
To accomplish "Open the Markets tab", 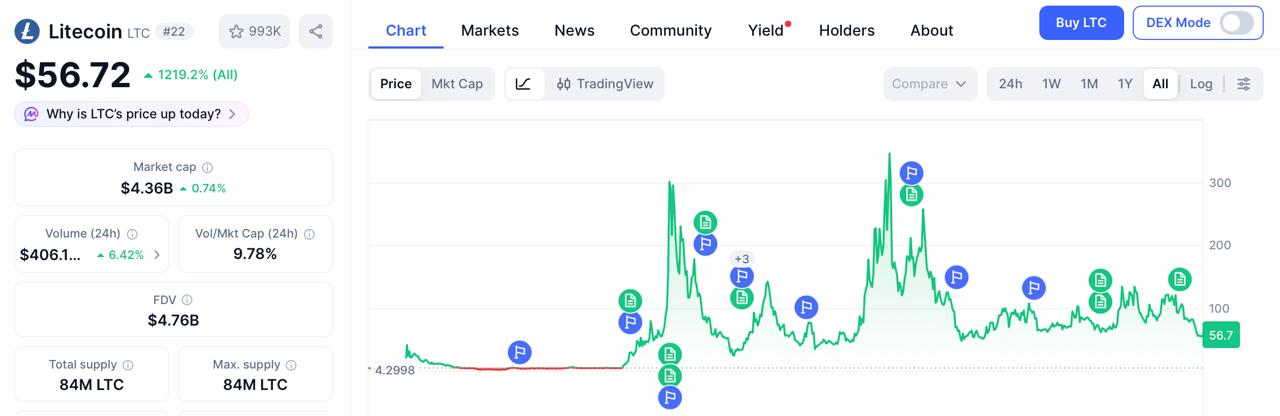I will (490, 30).
